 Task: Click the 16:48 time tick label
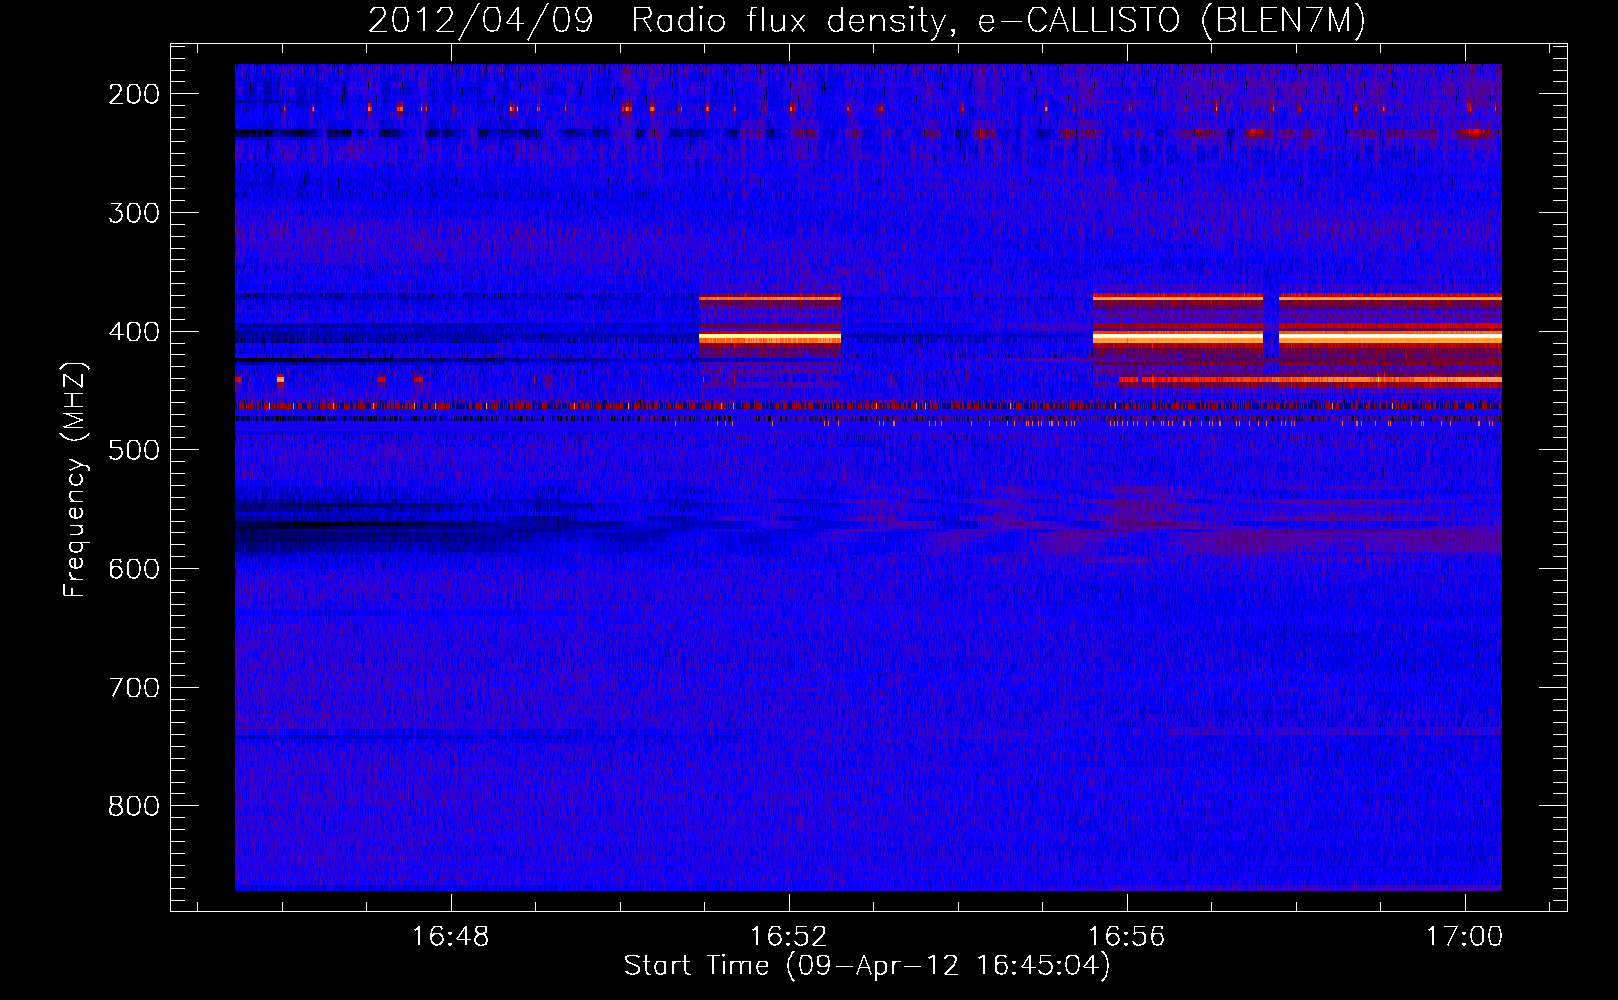[450, 937]
